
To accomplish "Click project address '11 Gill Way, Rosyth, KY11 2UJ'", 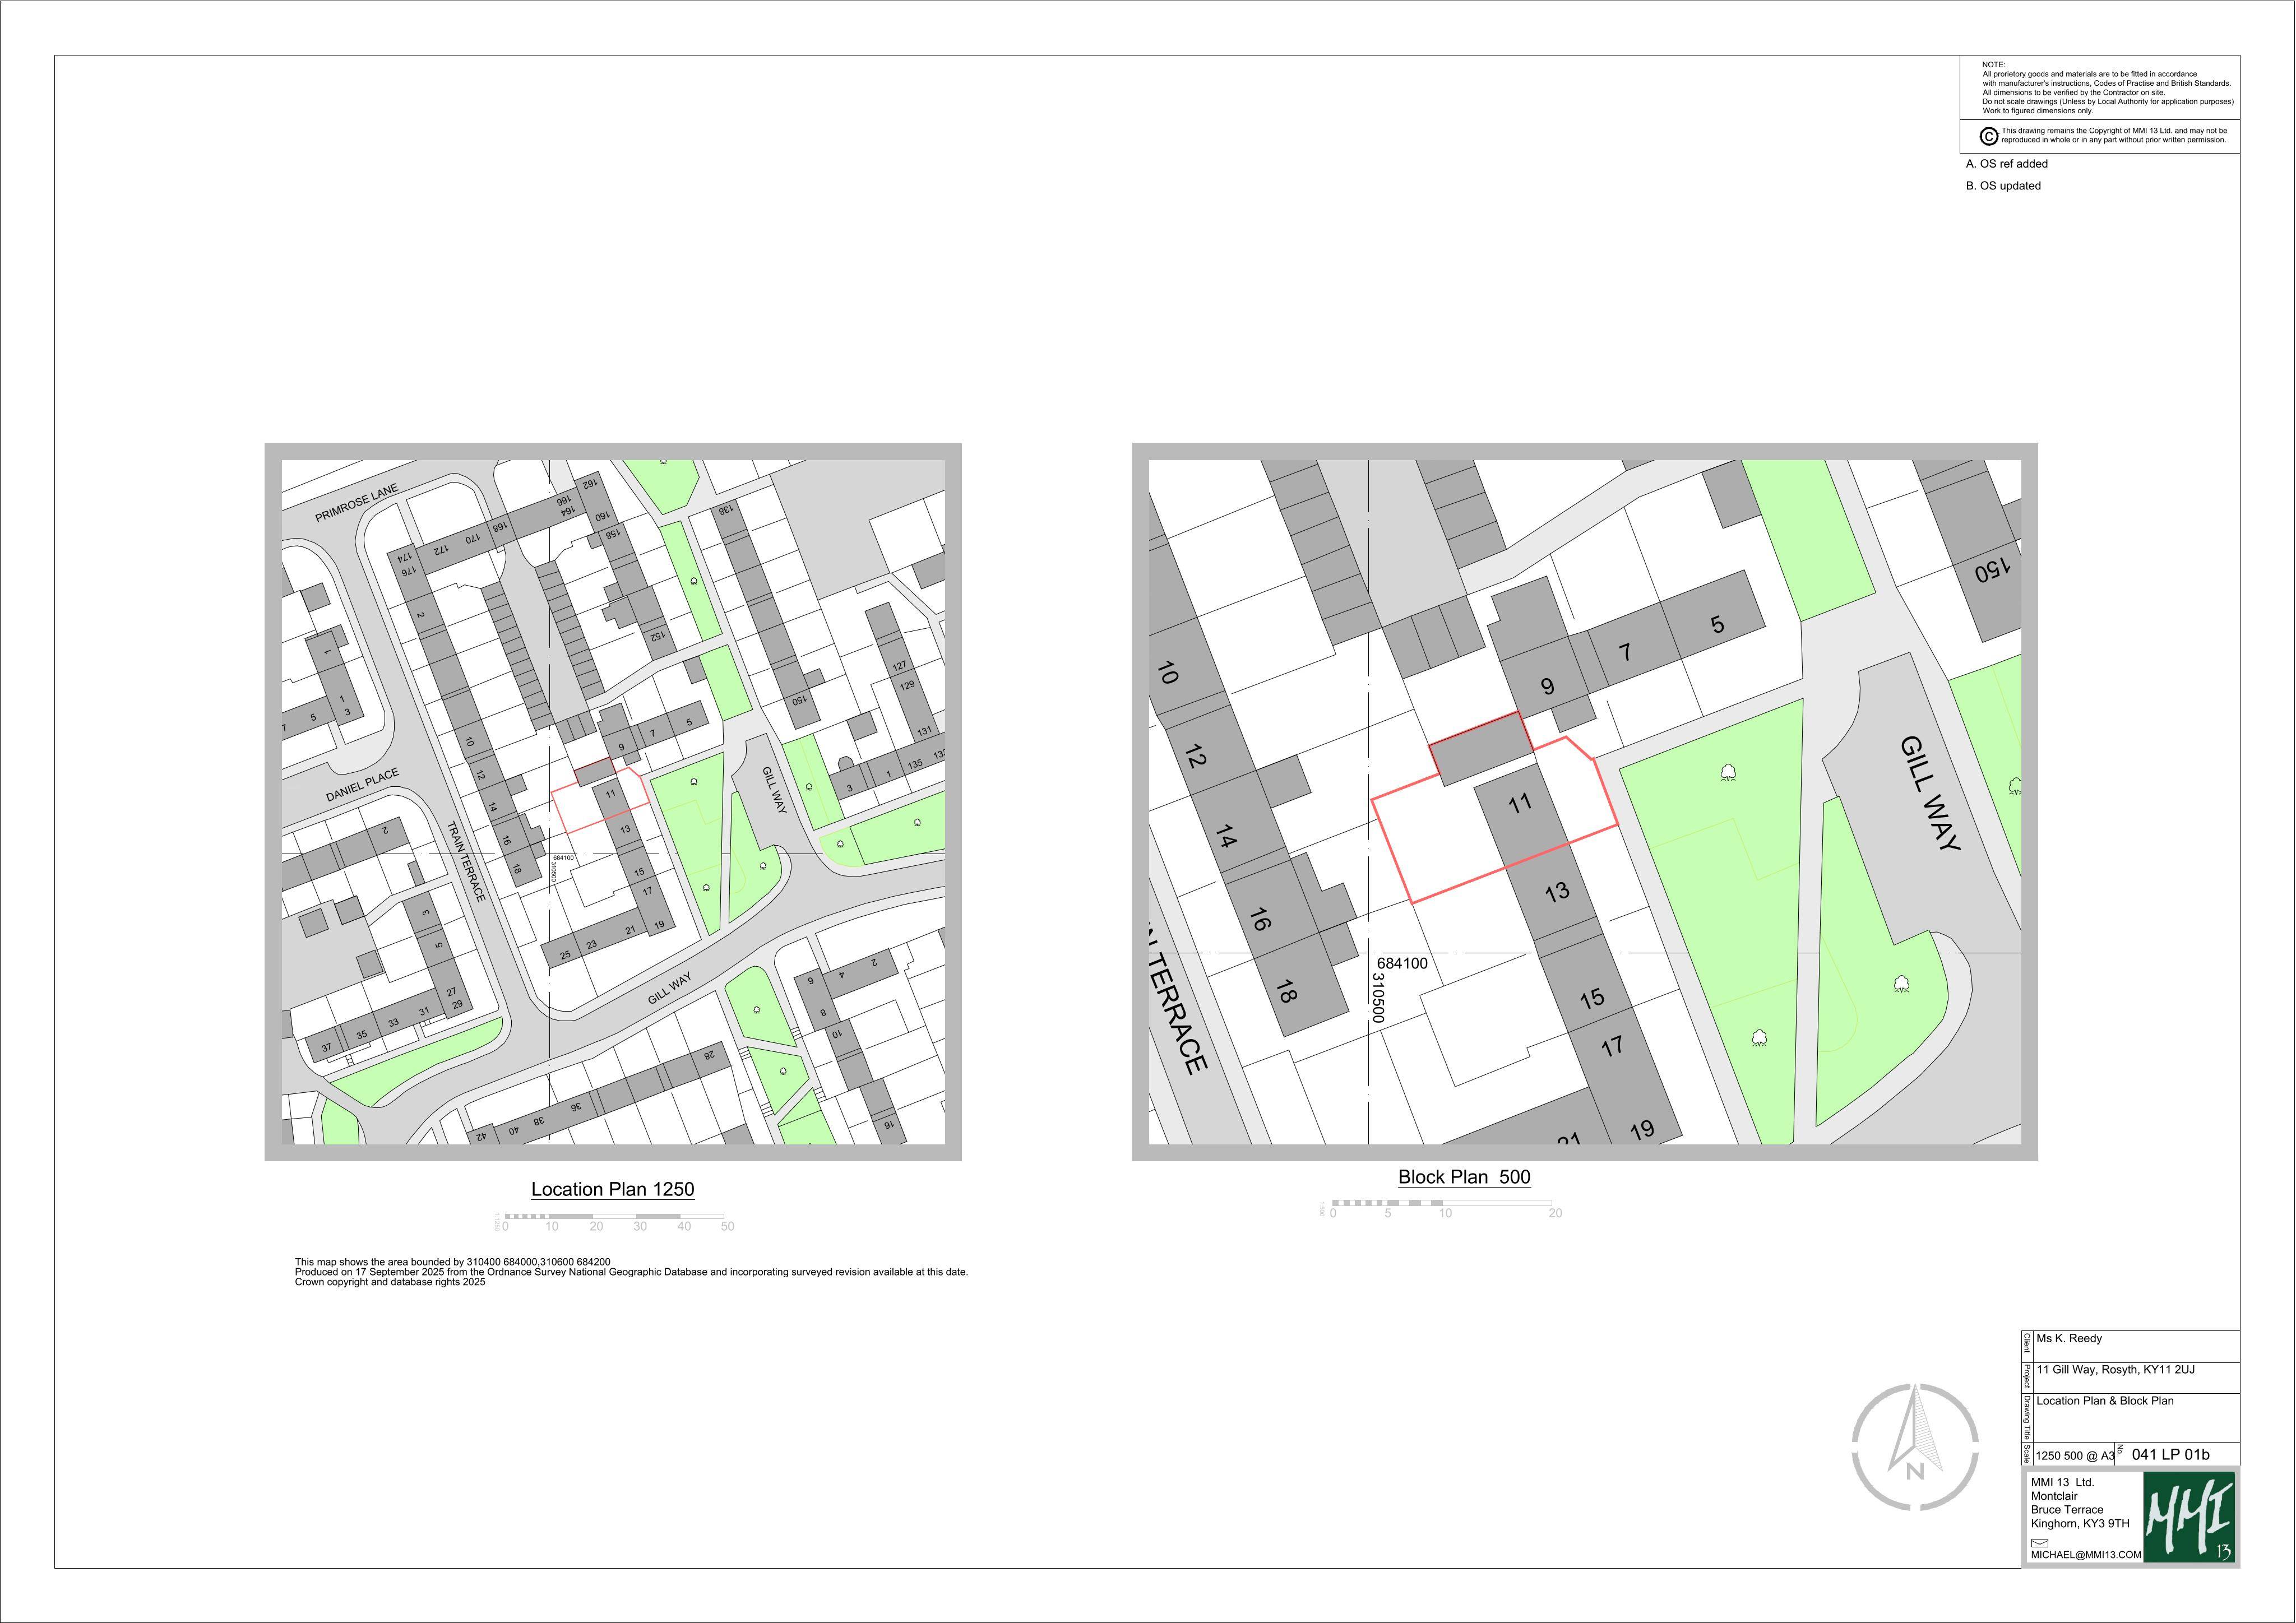I will pyautogui.click(x=2115, y=1369).
